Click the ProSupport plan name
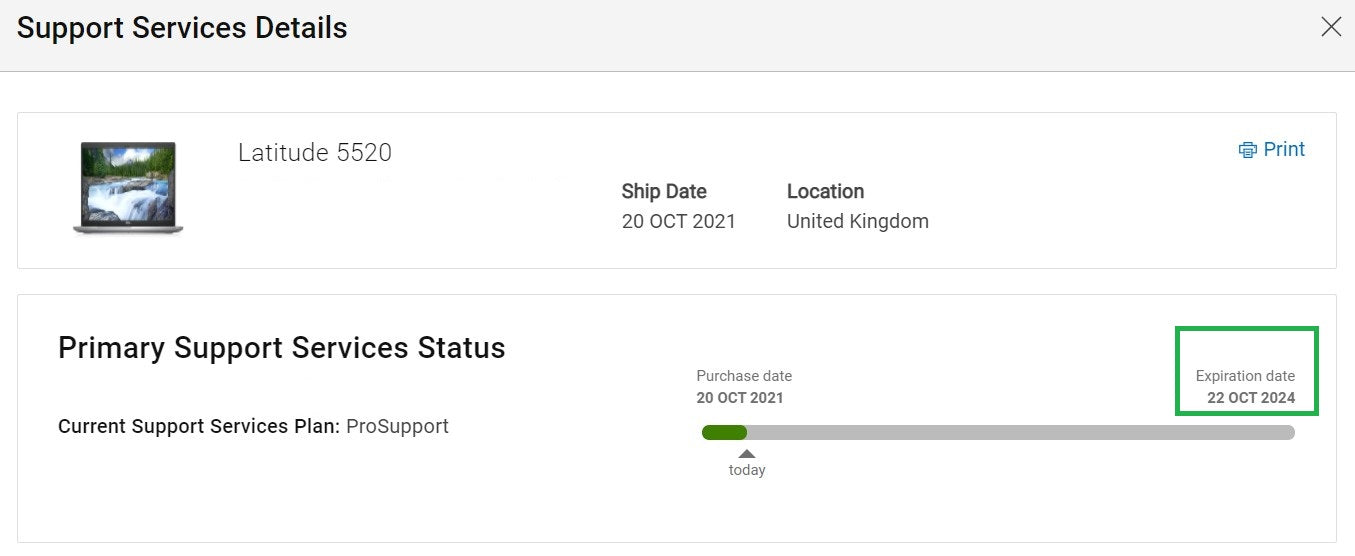1355x556 pixels. point(397,426)
